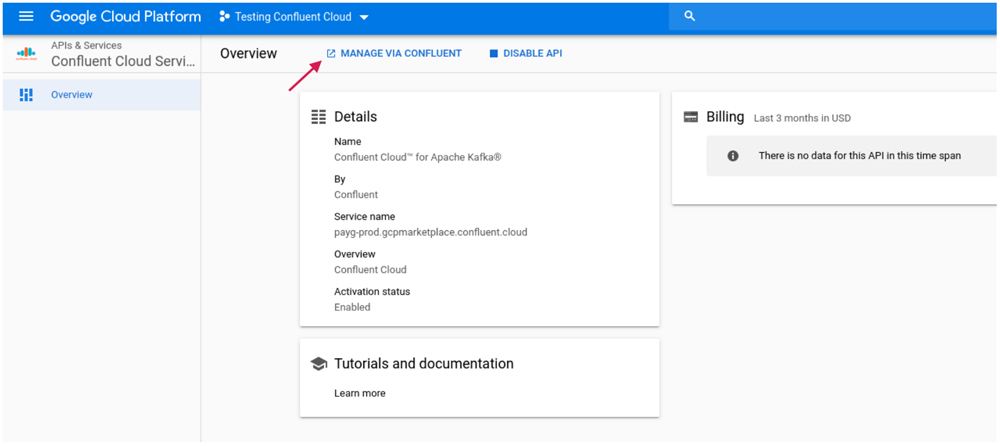Image resolution: width=1000 pixels, height=446 pixels.
Task: Click the Overview page heading
Action: (x=249, y=54)
